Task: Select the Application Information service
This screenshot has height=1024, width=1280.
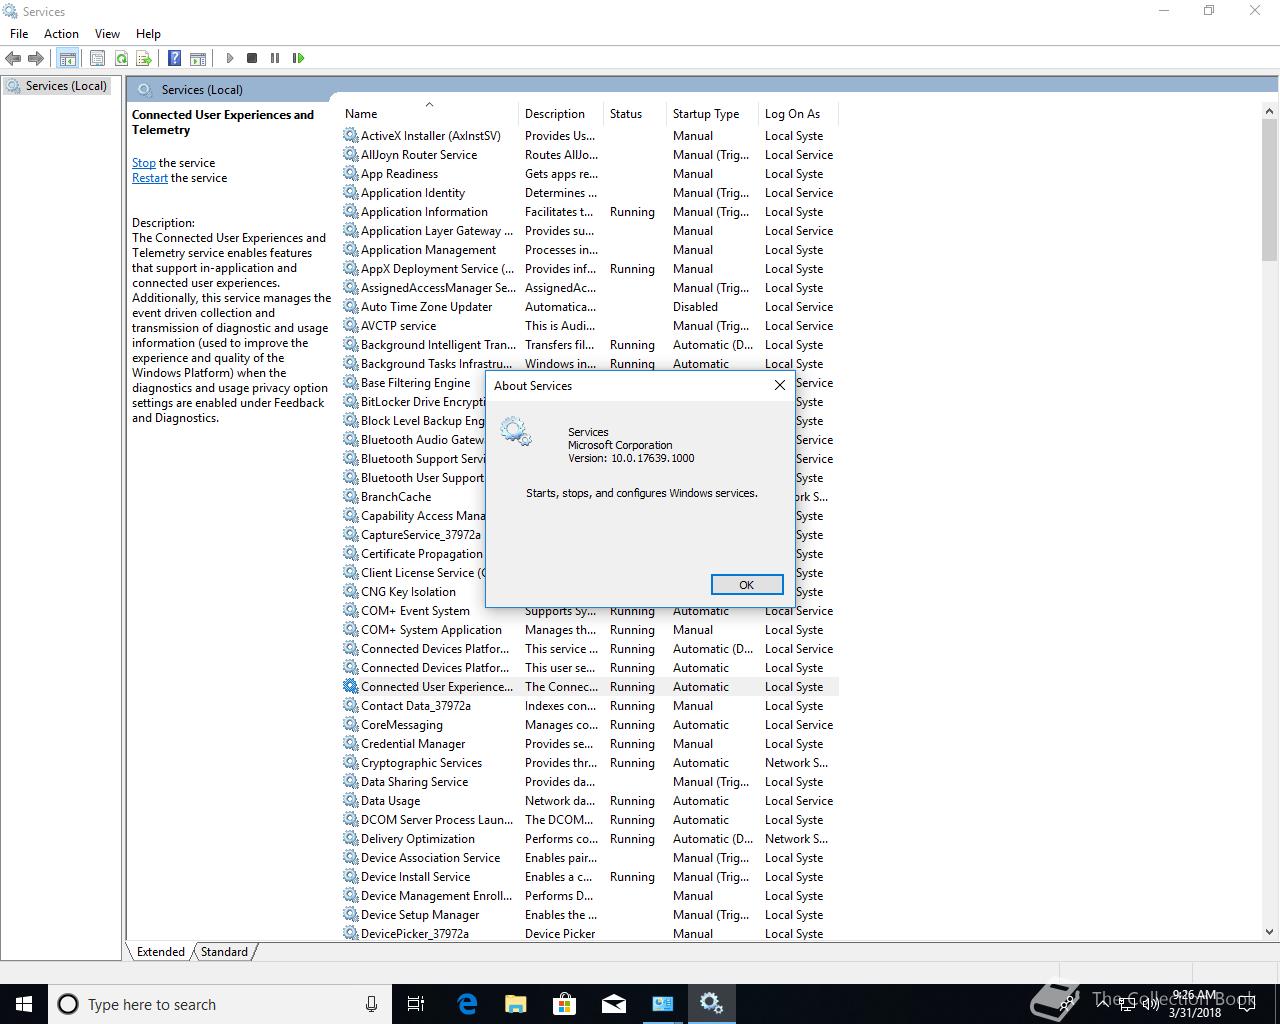Action: coord(590,212)
